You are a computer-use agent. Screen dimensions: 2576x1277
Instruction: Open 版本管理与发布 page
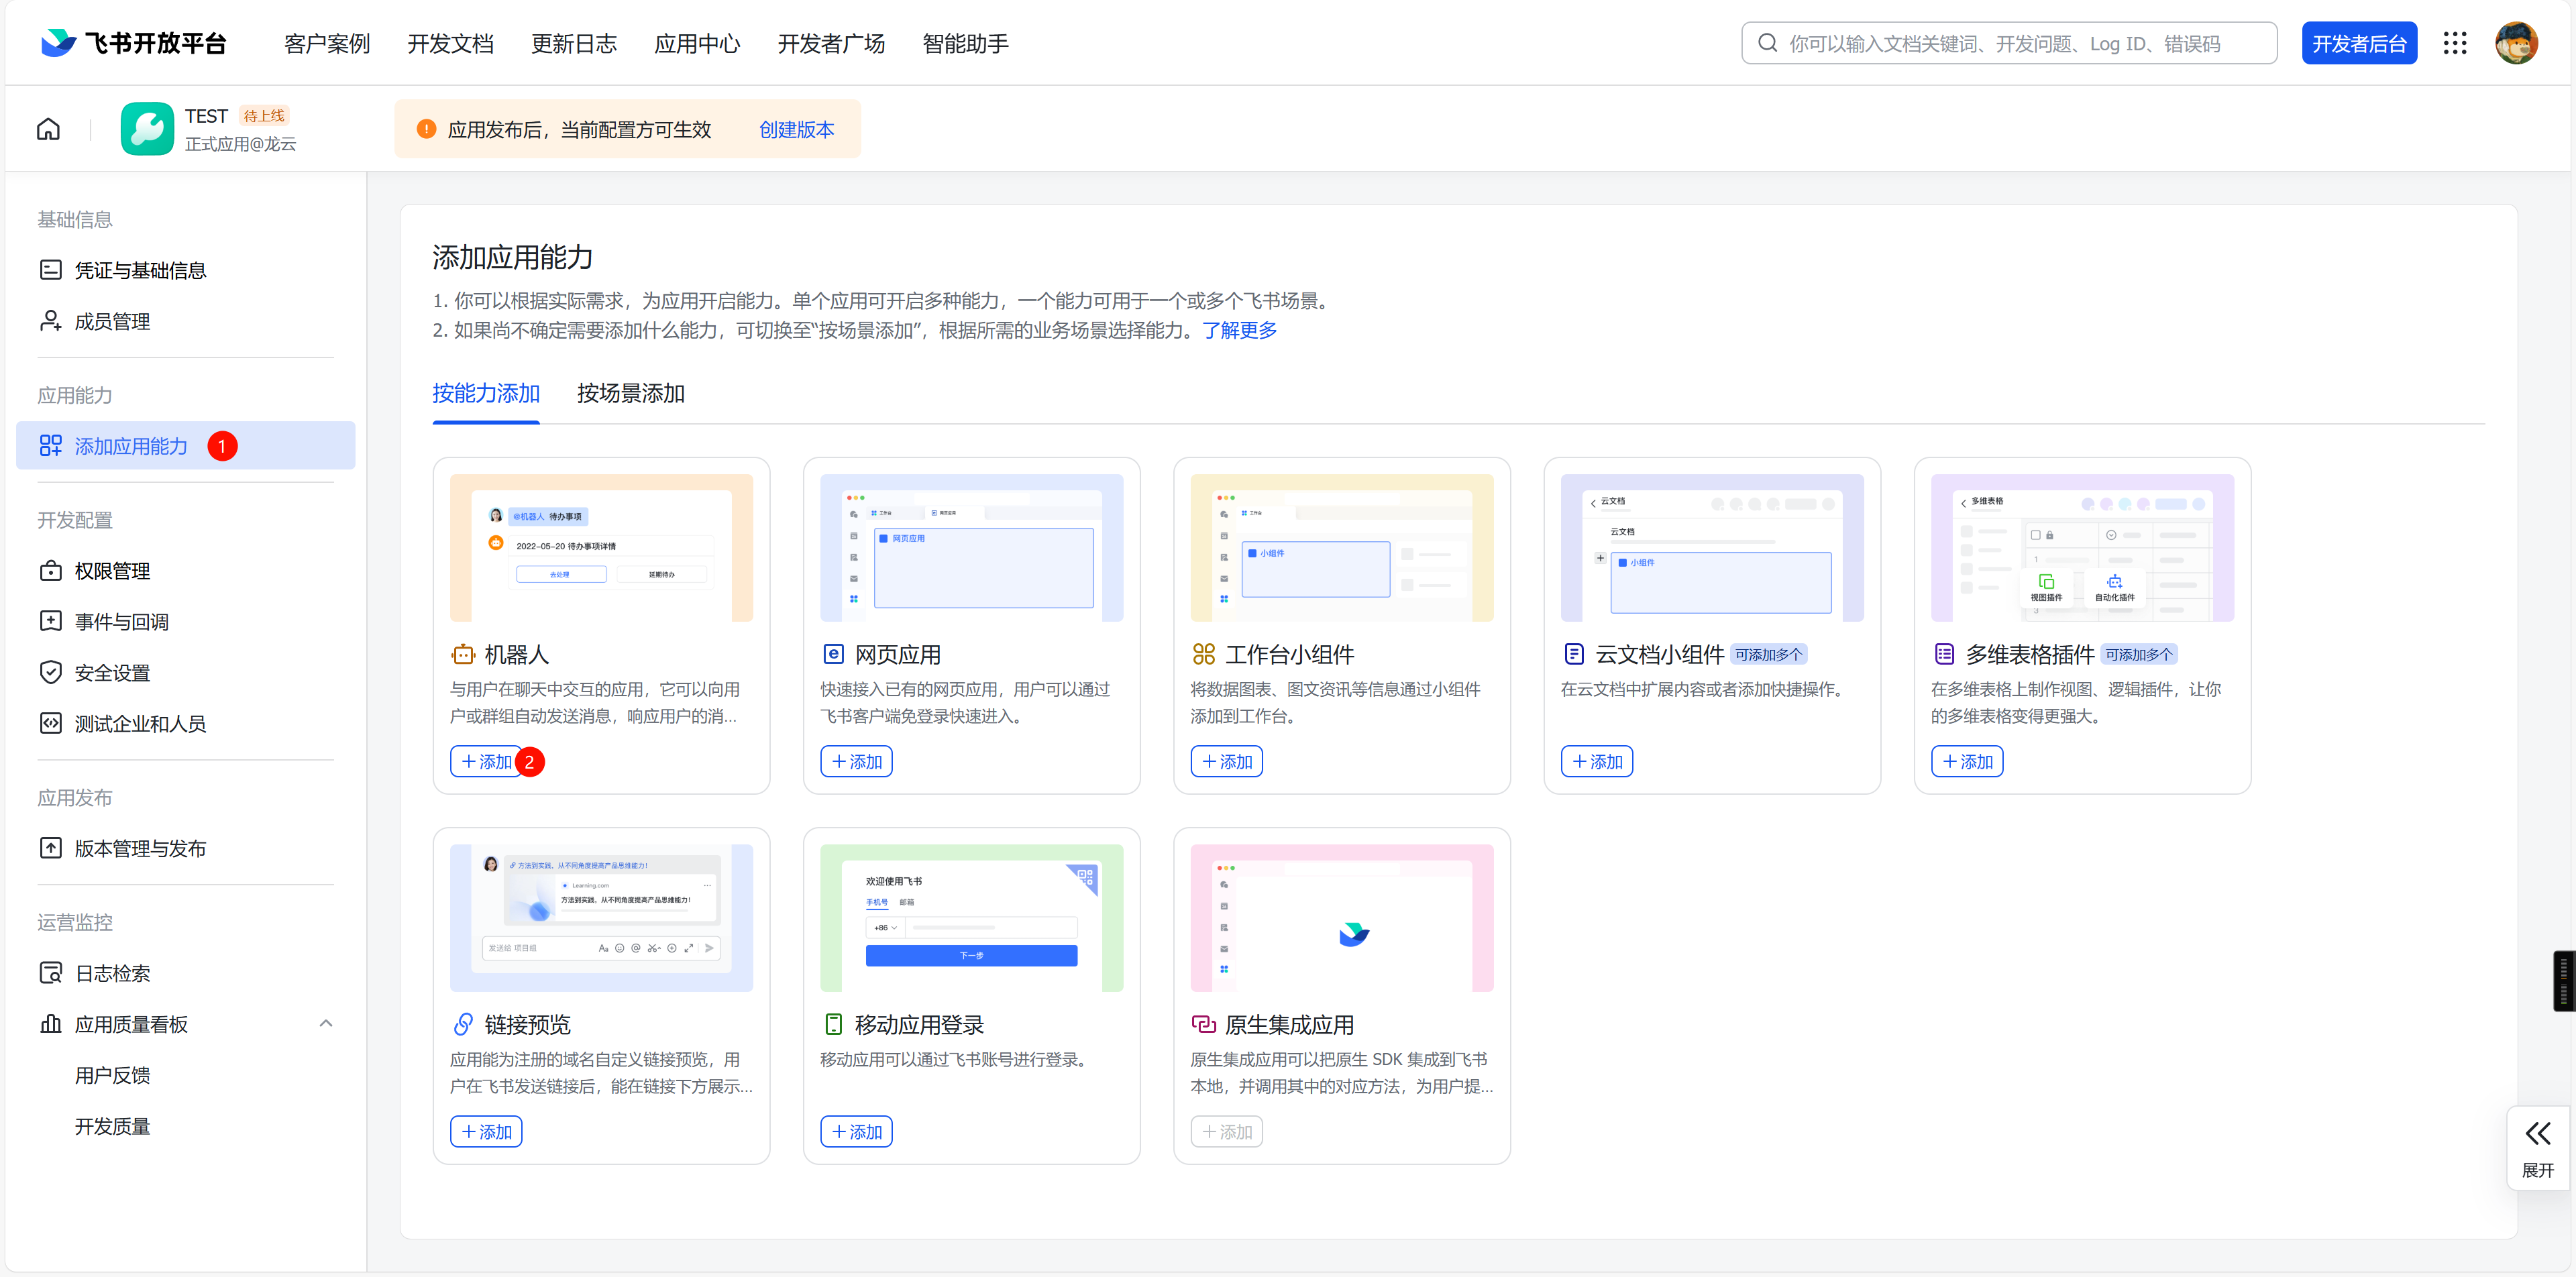point(140,848)
